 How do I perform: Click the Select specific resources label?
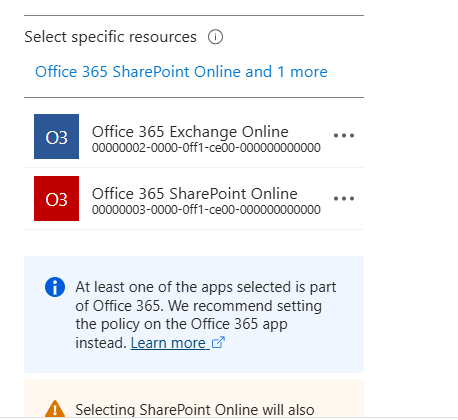(x=110, y=37)
